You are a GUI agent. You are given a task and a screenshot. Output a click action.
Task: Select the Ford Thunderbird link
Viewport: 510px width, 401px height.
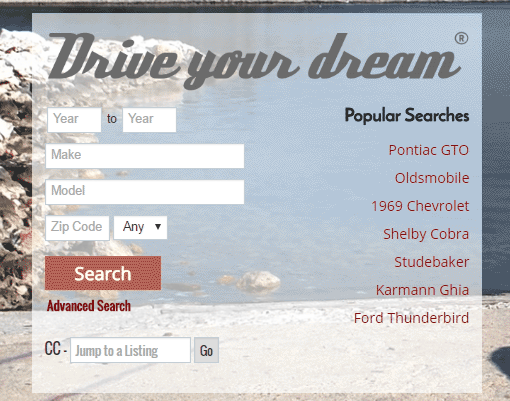pyautogui.click(x=411, y=318)
